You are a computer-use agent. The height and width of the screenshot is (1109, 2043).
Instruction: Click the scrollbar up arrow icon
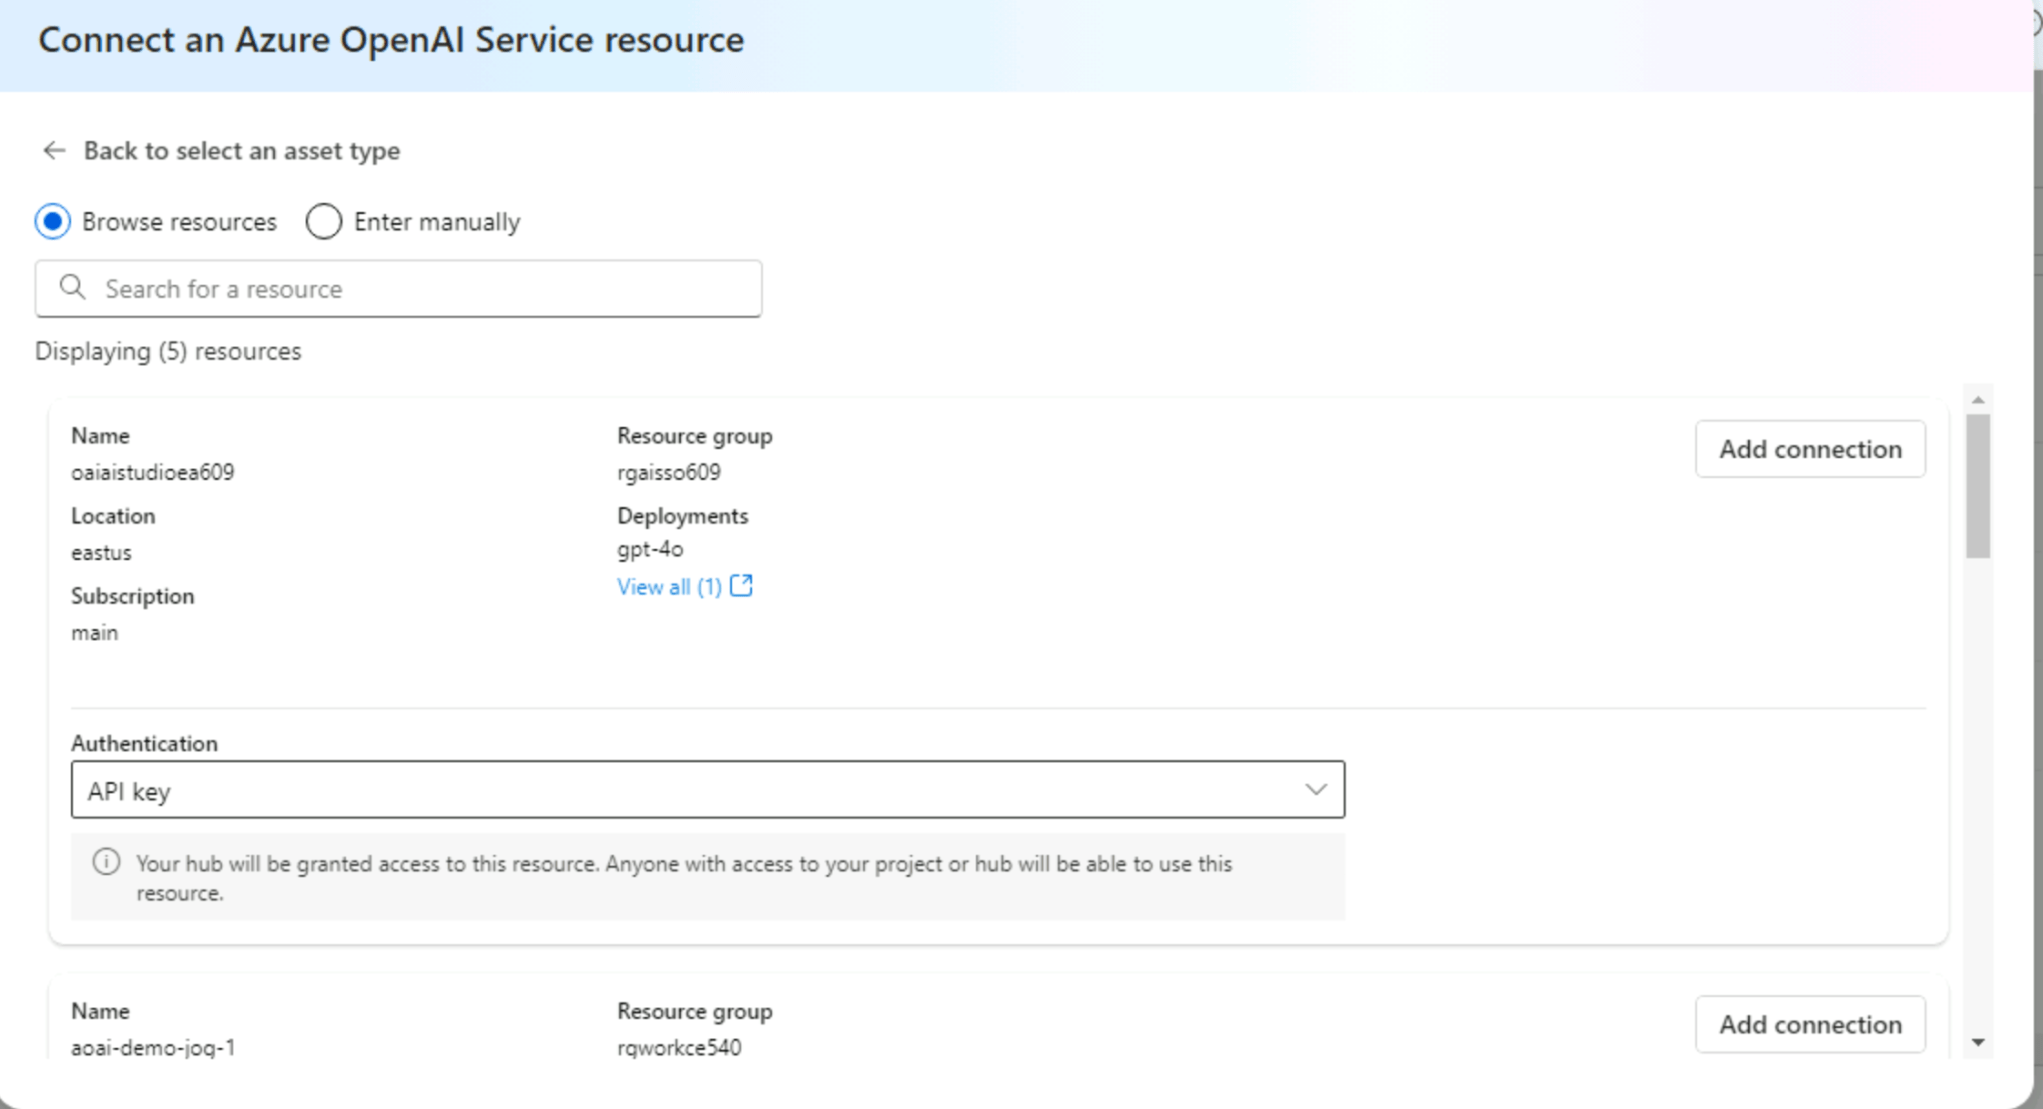(1979, 398)
